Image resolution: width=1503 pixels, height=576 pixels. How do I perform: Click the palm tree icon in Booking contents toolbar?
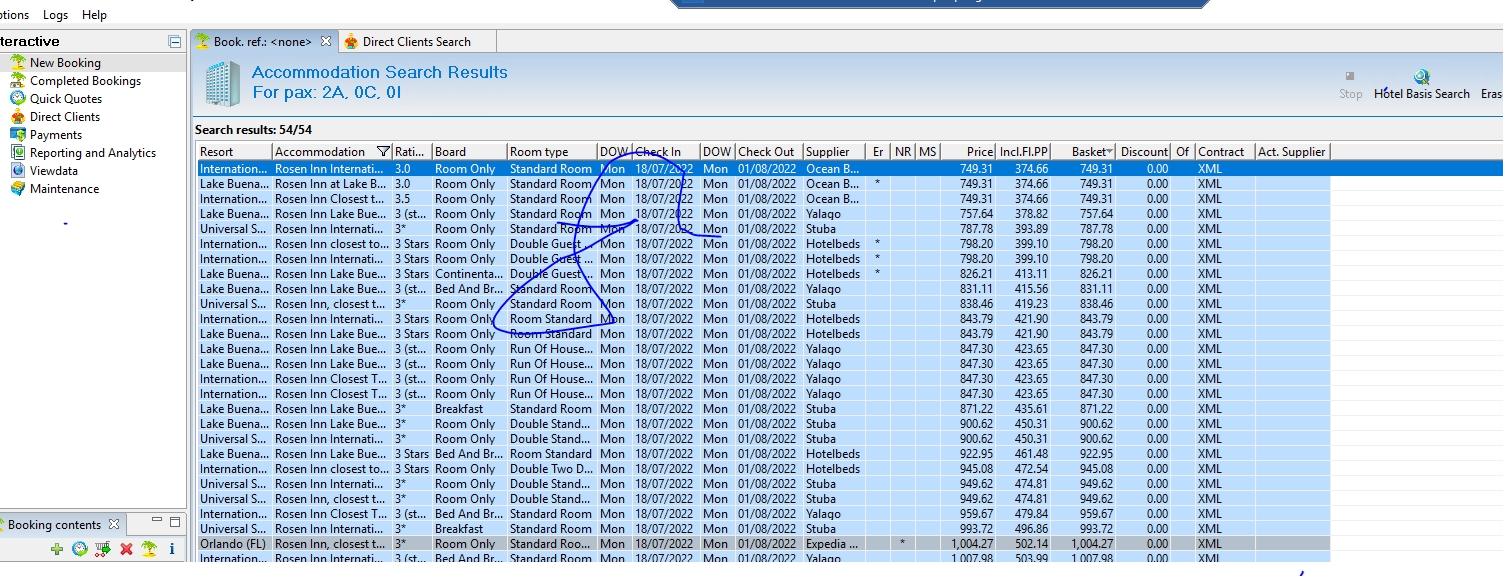(x=148, y=549)
